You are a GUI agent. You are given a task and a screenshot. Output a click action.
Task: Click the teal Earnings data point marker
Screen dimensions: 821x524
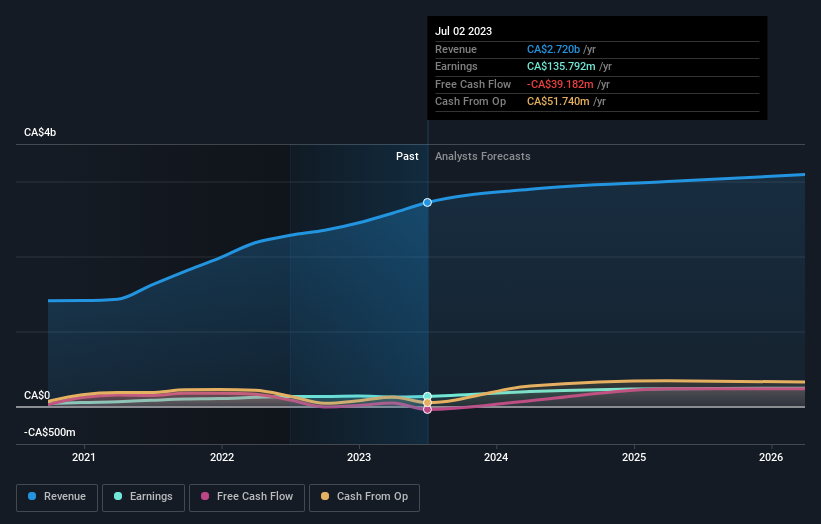point(427,396)
